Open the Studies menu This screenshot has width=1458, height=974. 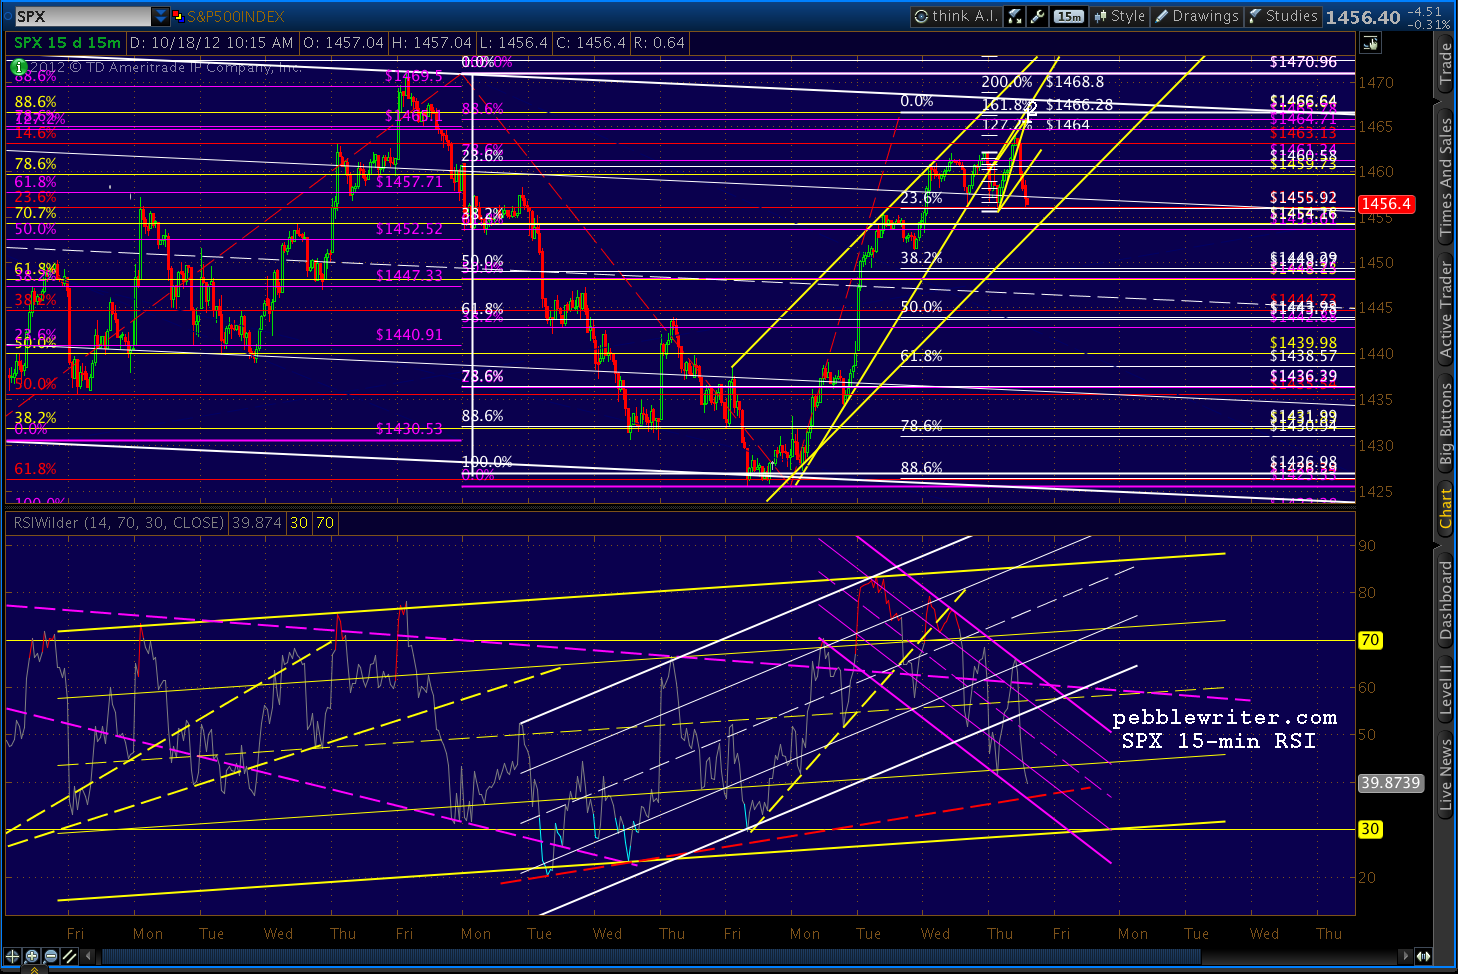pyautogui.click(x=1284, y=16)
